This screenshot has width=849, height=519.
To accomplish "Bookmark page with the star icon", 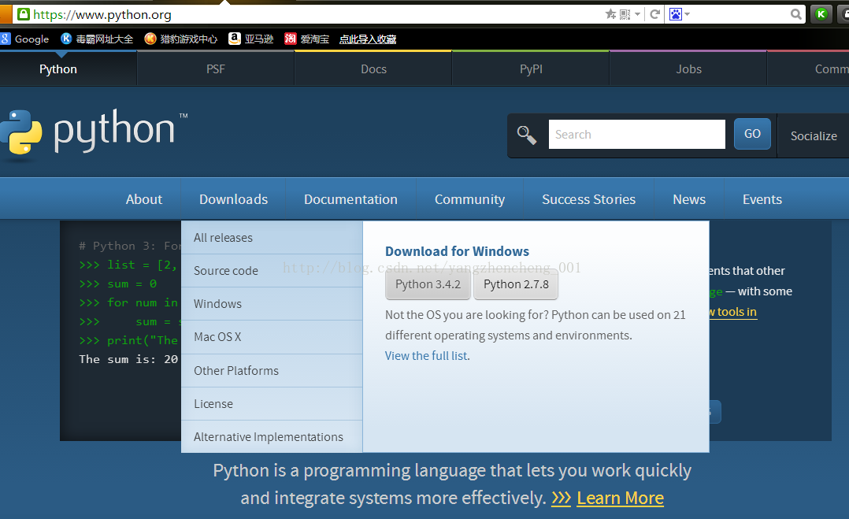I will (x=610, y=15).
